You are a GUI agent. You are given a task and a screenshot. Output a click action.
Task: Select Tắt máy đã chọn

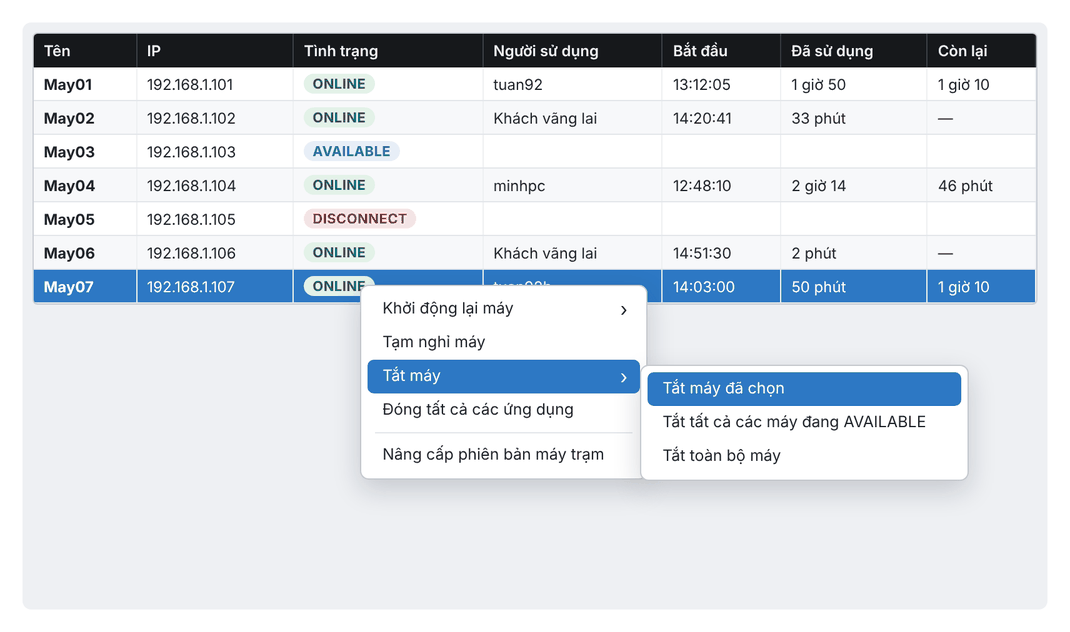click(804, 388)
